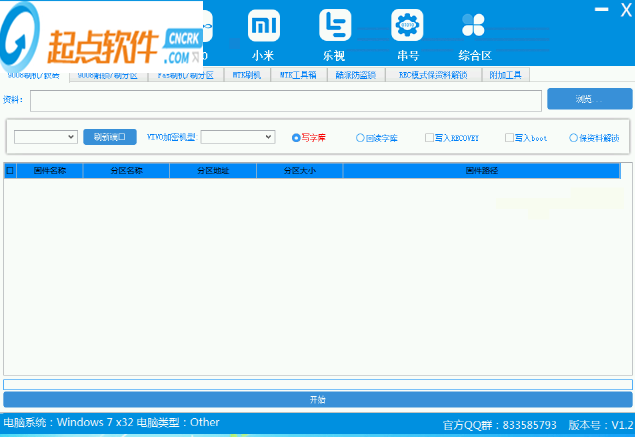Viewport: 635px width, 437px height.
Task: Minimize the window with the dash button
Action: click(601, 9)
